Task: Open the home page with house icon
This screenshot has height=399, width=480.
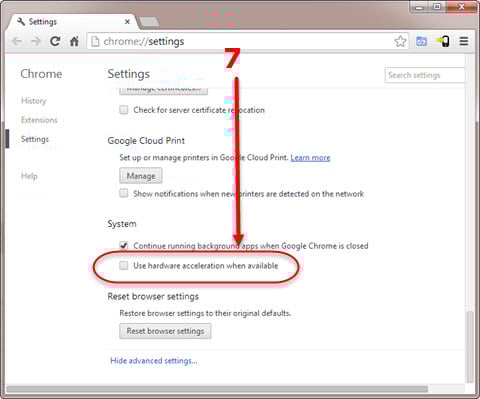Action: tap(74, 41)
